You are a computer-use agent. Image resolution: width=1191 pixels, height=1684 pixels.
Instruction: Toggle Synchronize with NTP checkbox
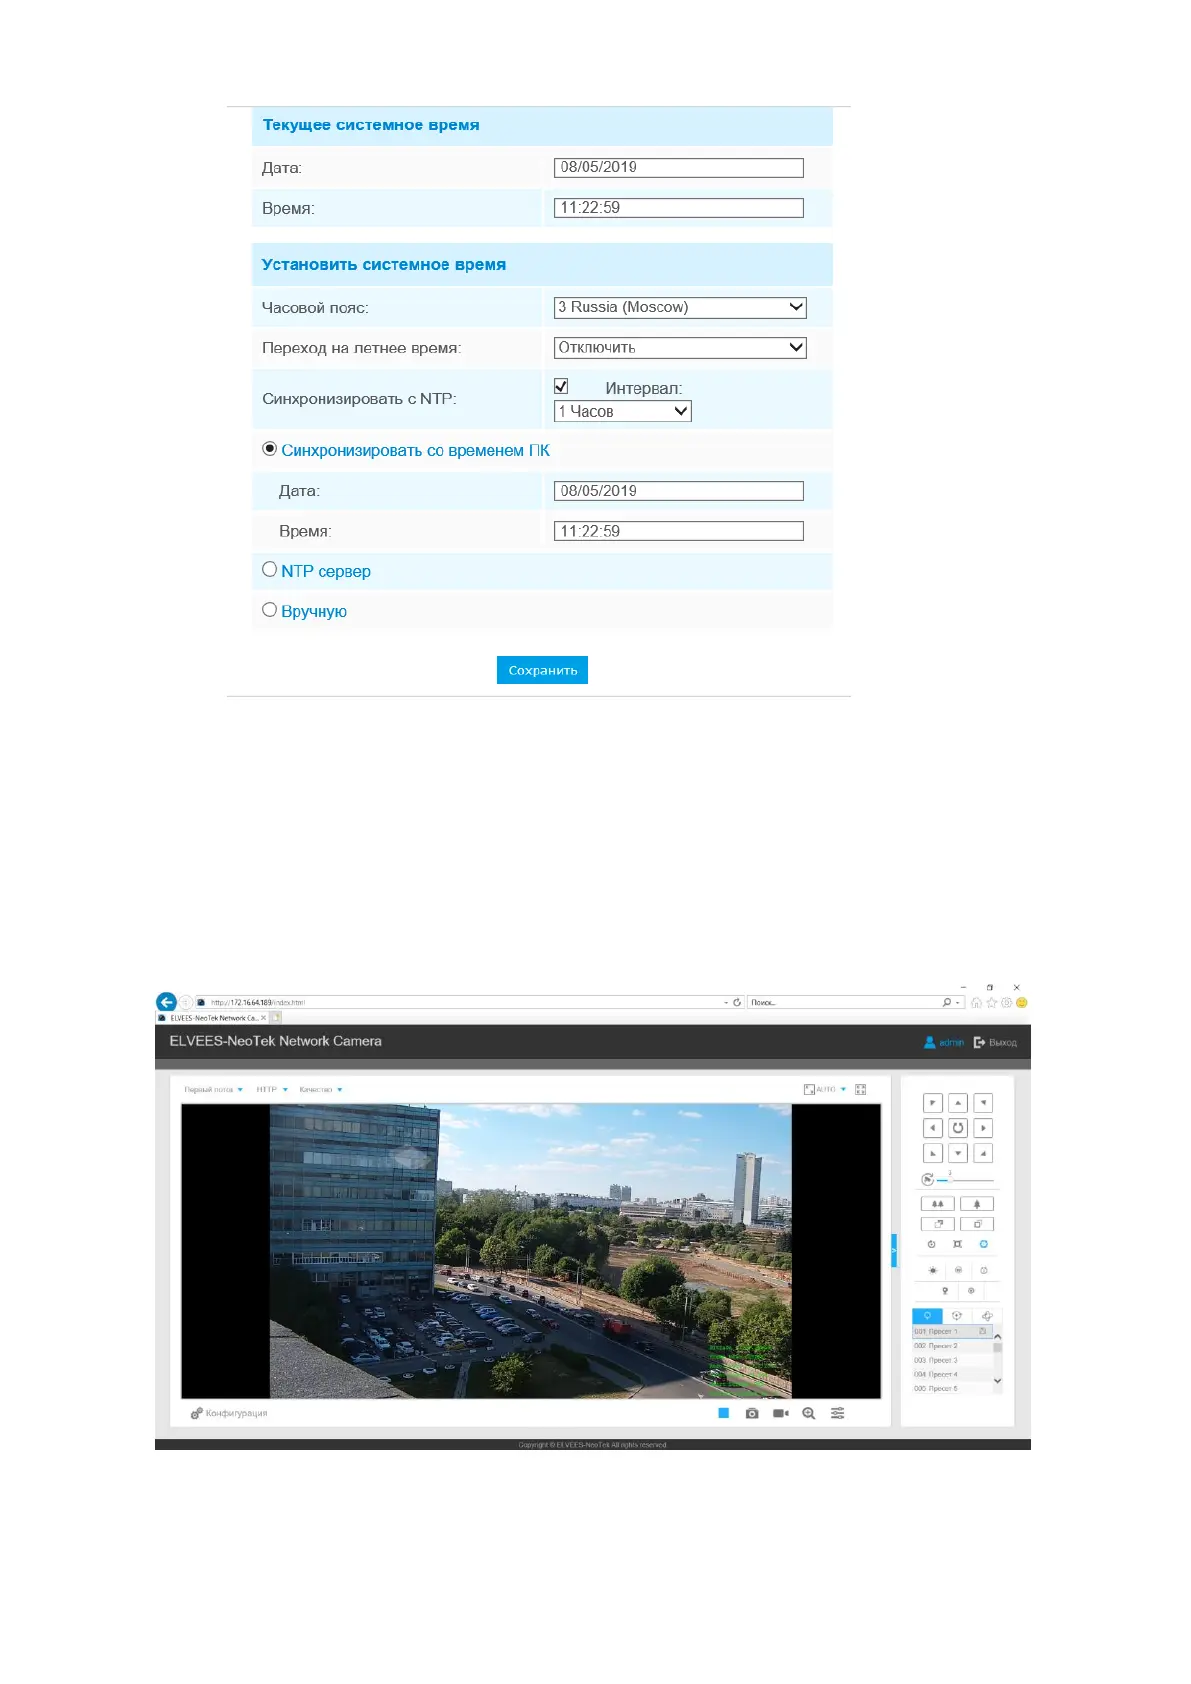[x=561, y=386]
